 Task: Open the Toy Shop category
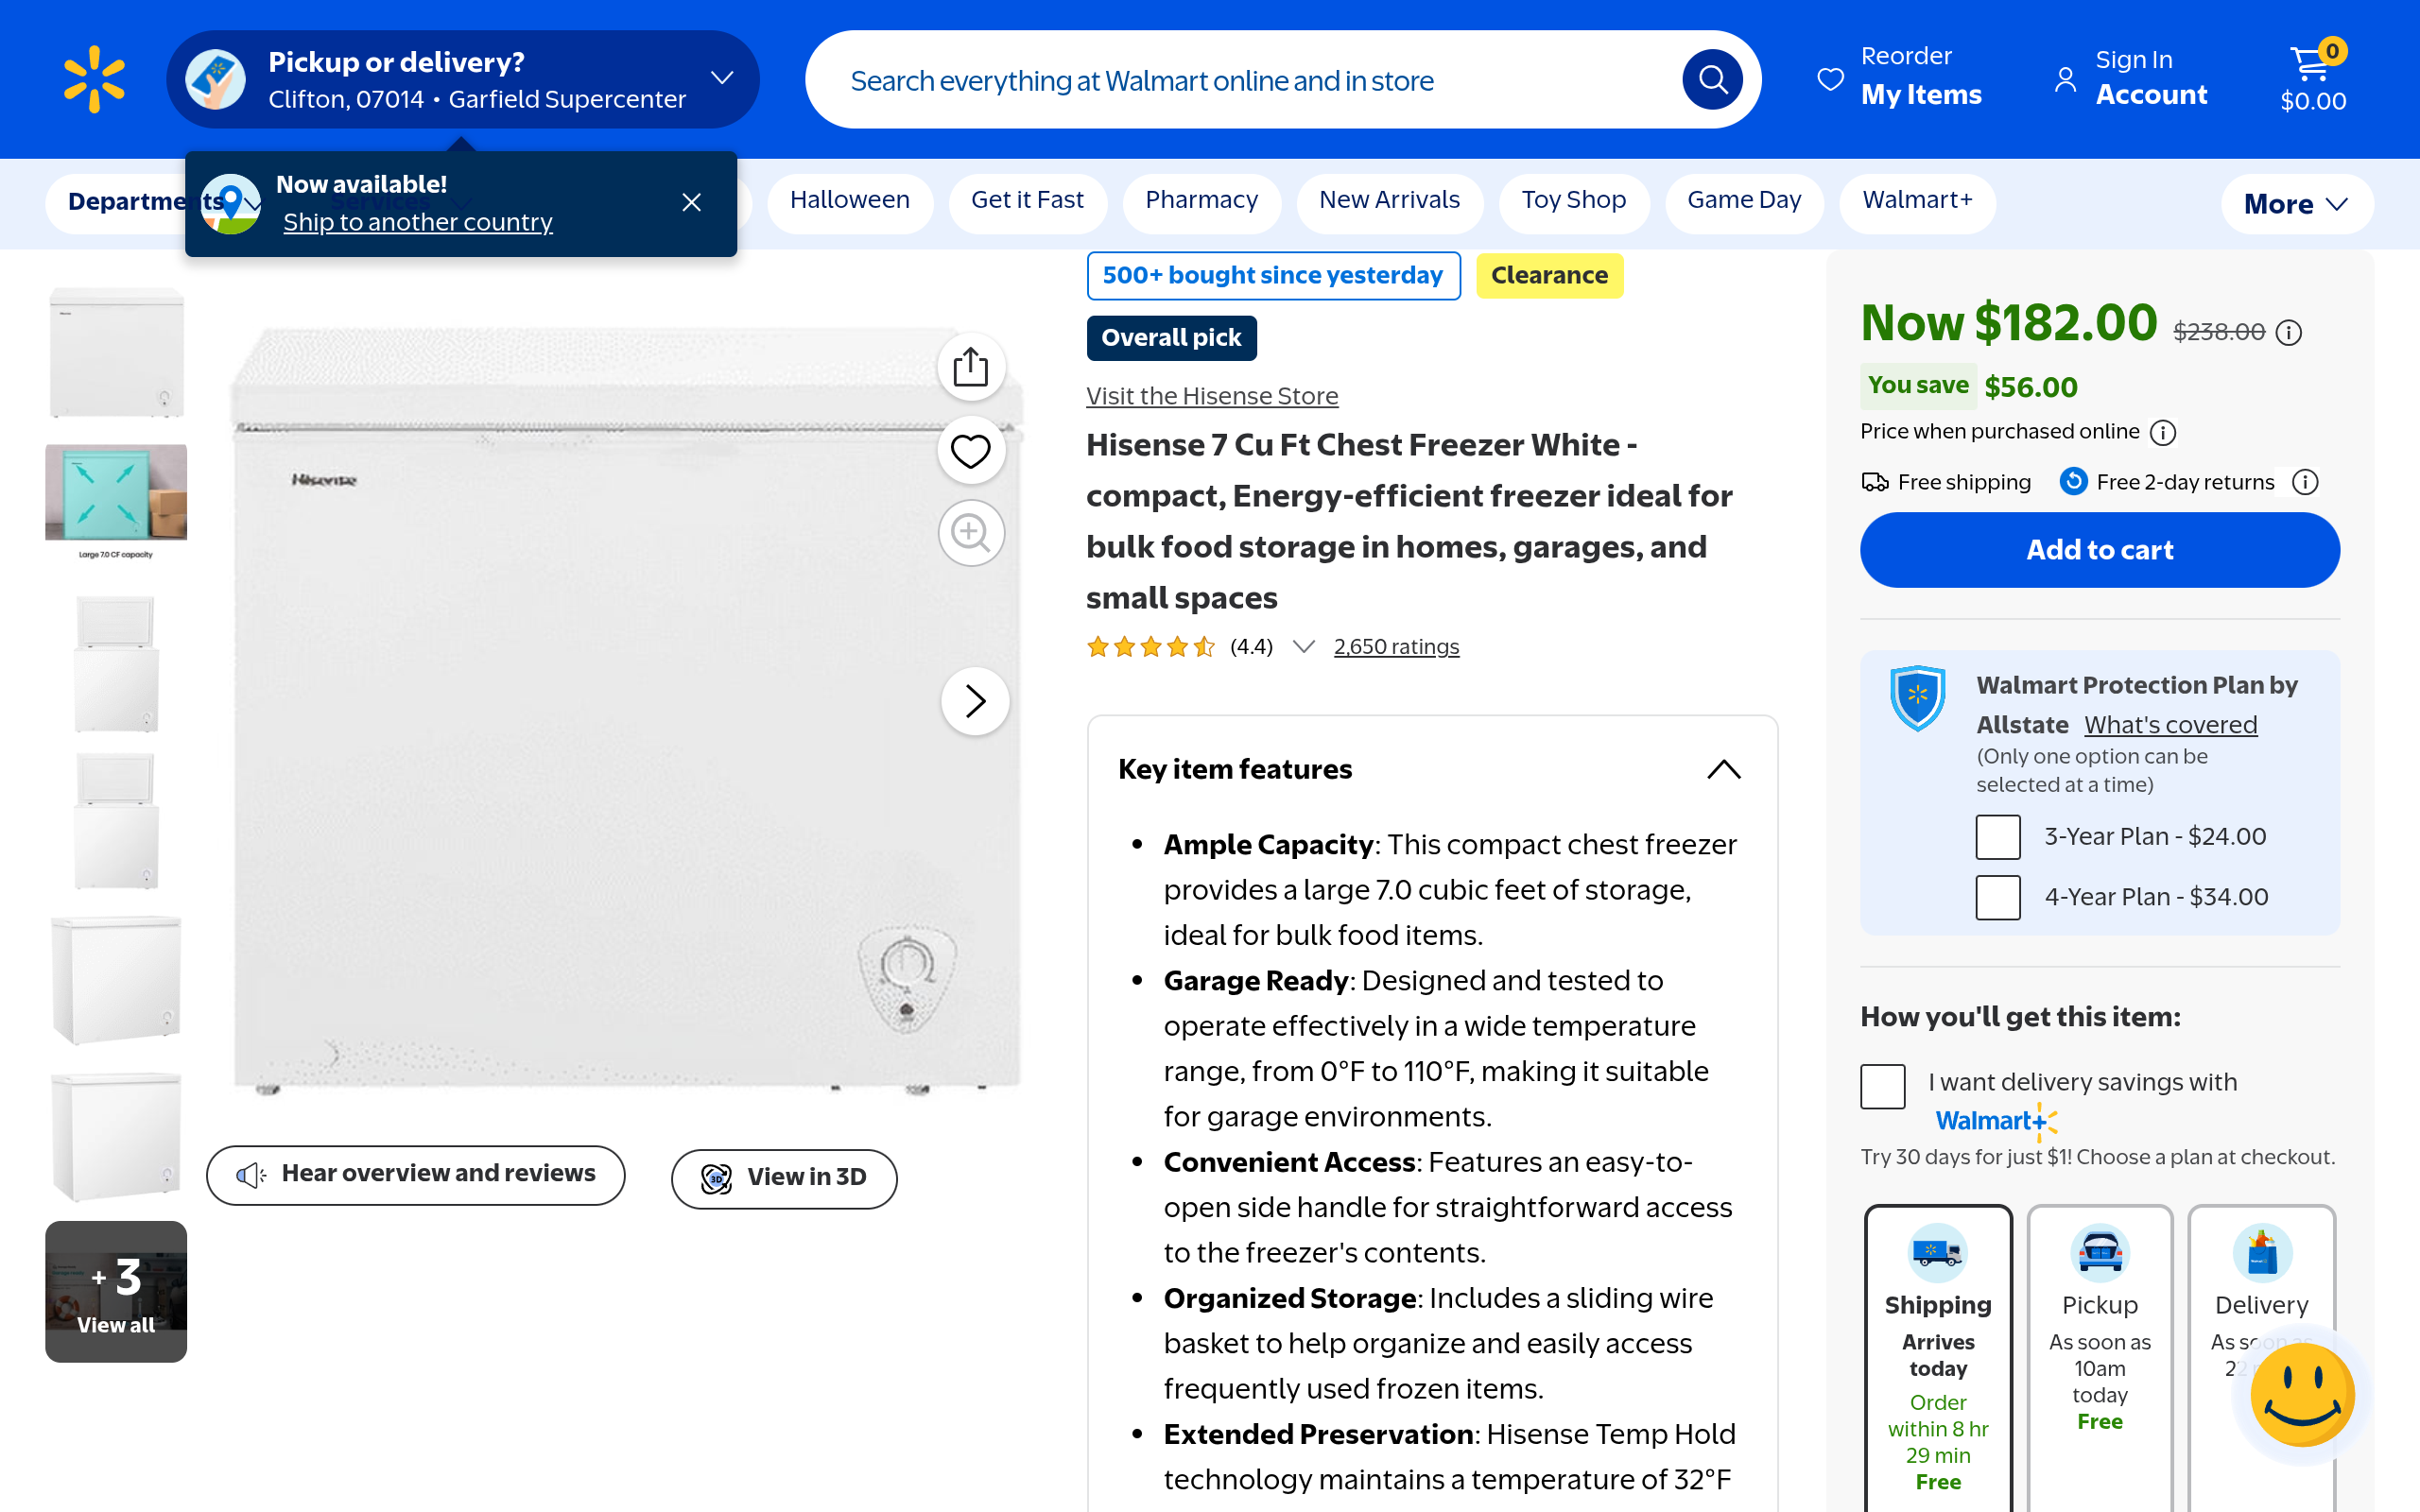(x=1573, y=203)
